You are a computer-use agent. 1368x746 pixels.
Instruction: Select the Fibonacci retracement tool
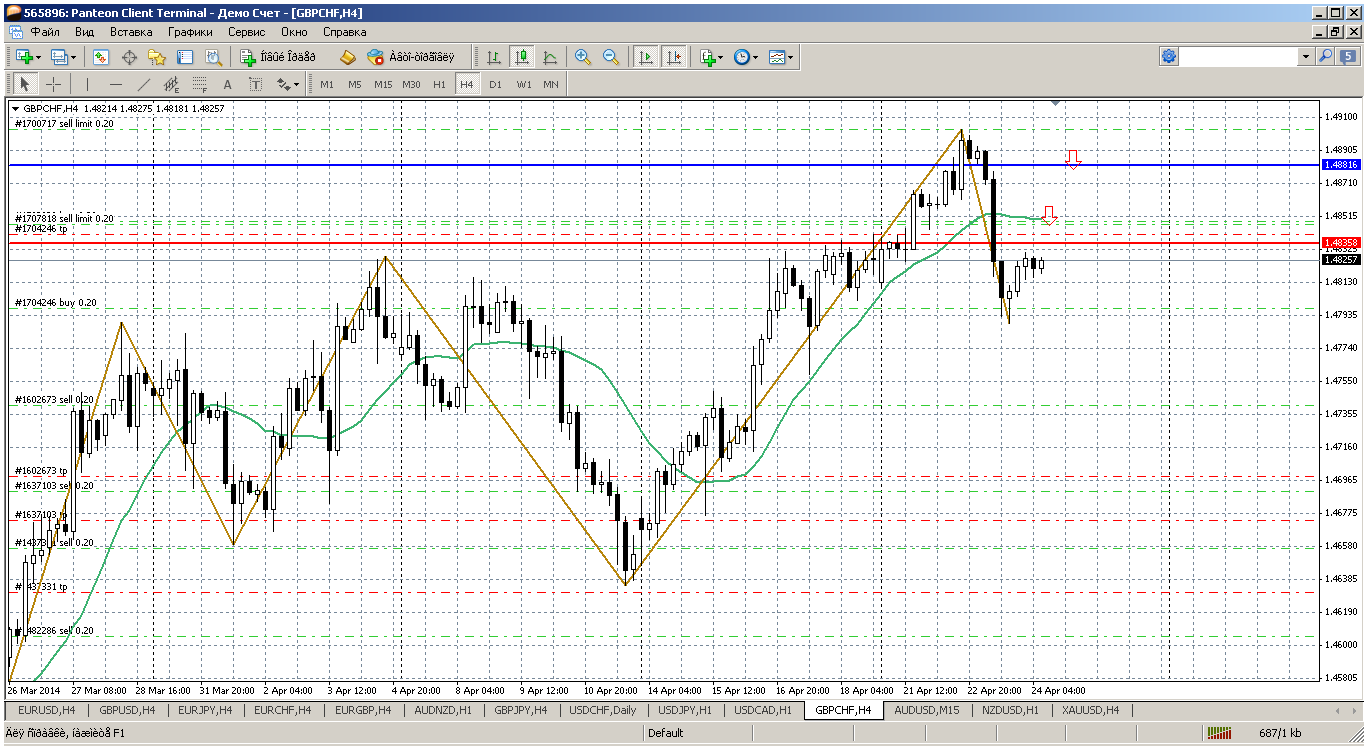tap(199, 85)
